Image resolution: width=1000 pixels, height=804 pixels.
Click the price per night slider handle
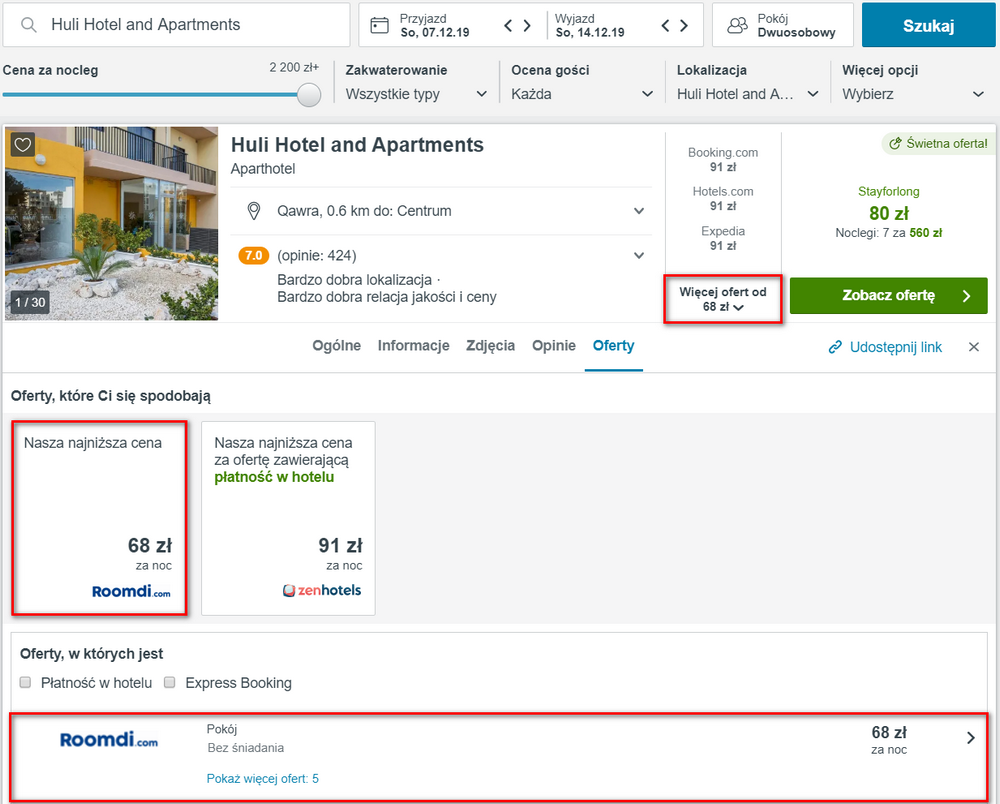point(309,95)
